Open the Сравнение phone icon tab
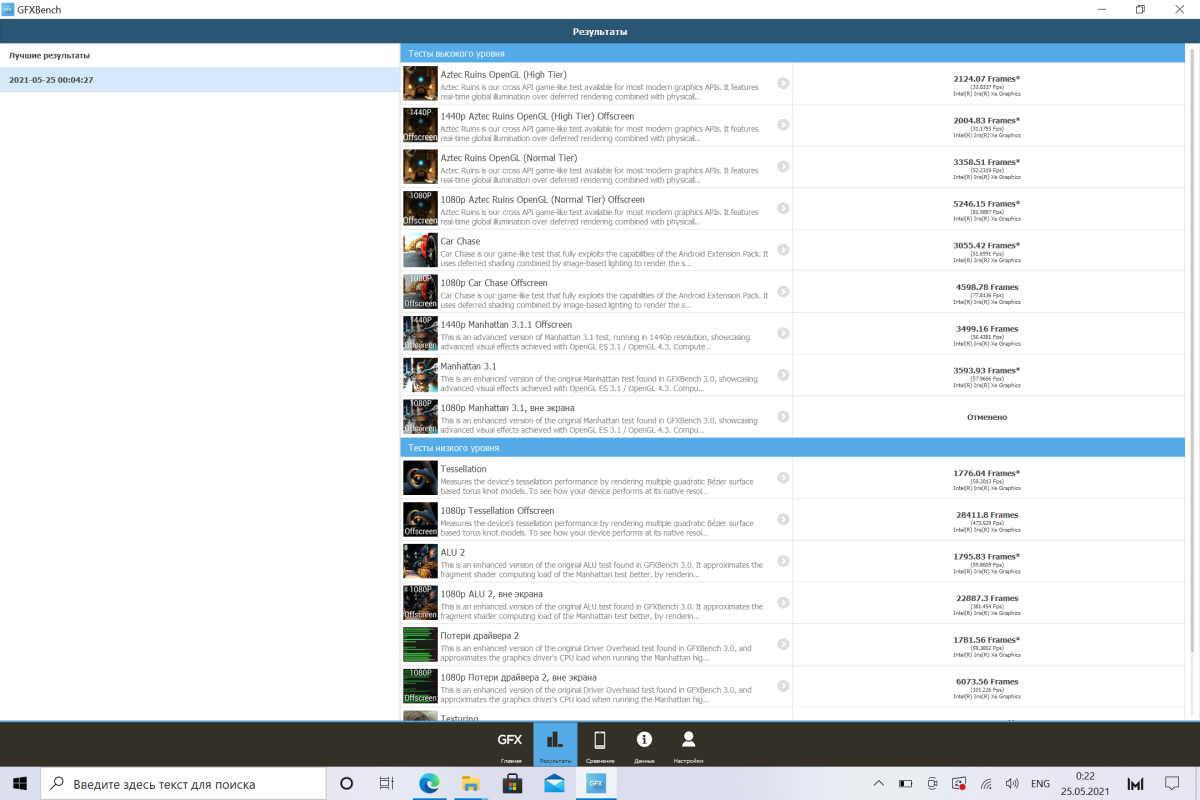Image resolution: width=1200 pixels, height=800 pixels. 600,745
